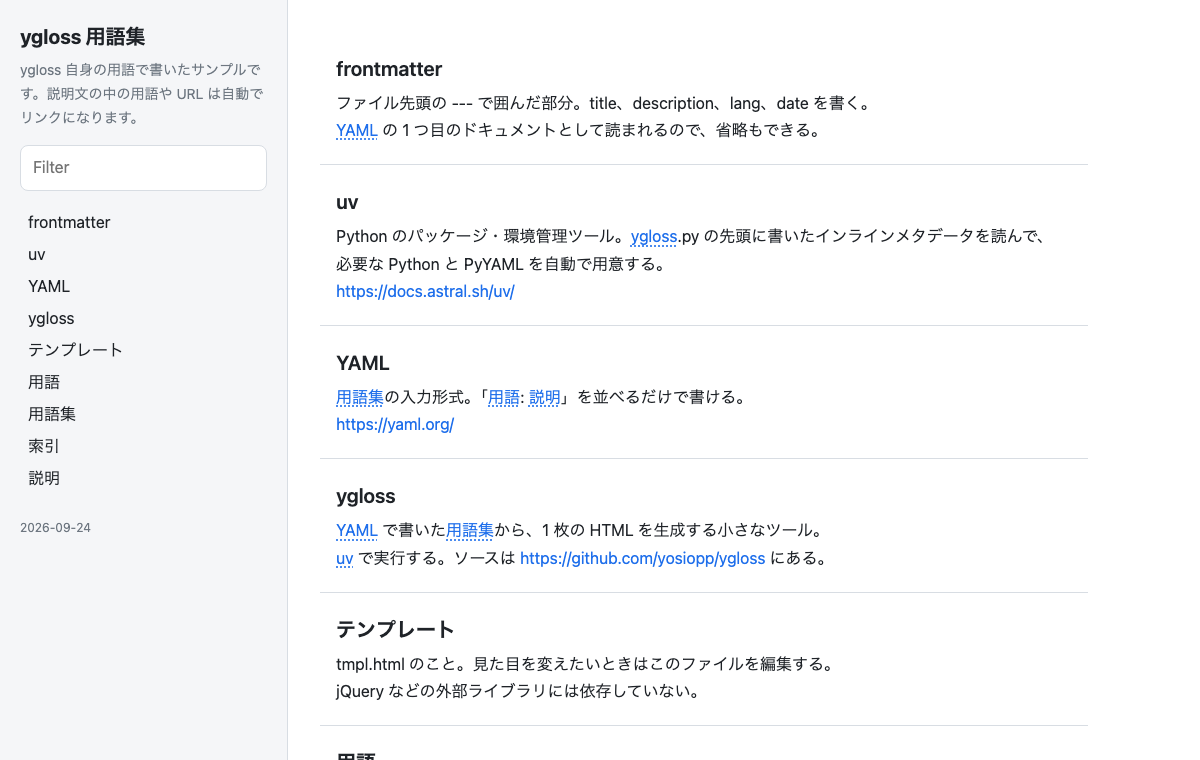
Task: Select 説明 in the sidebar list
Action: [44, 478]
